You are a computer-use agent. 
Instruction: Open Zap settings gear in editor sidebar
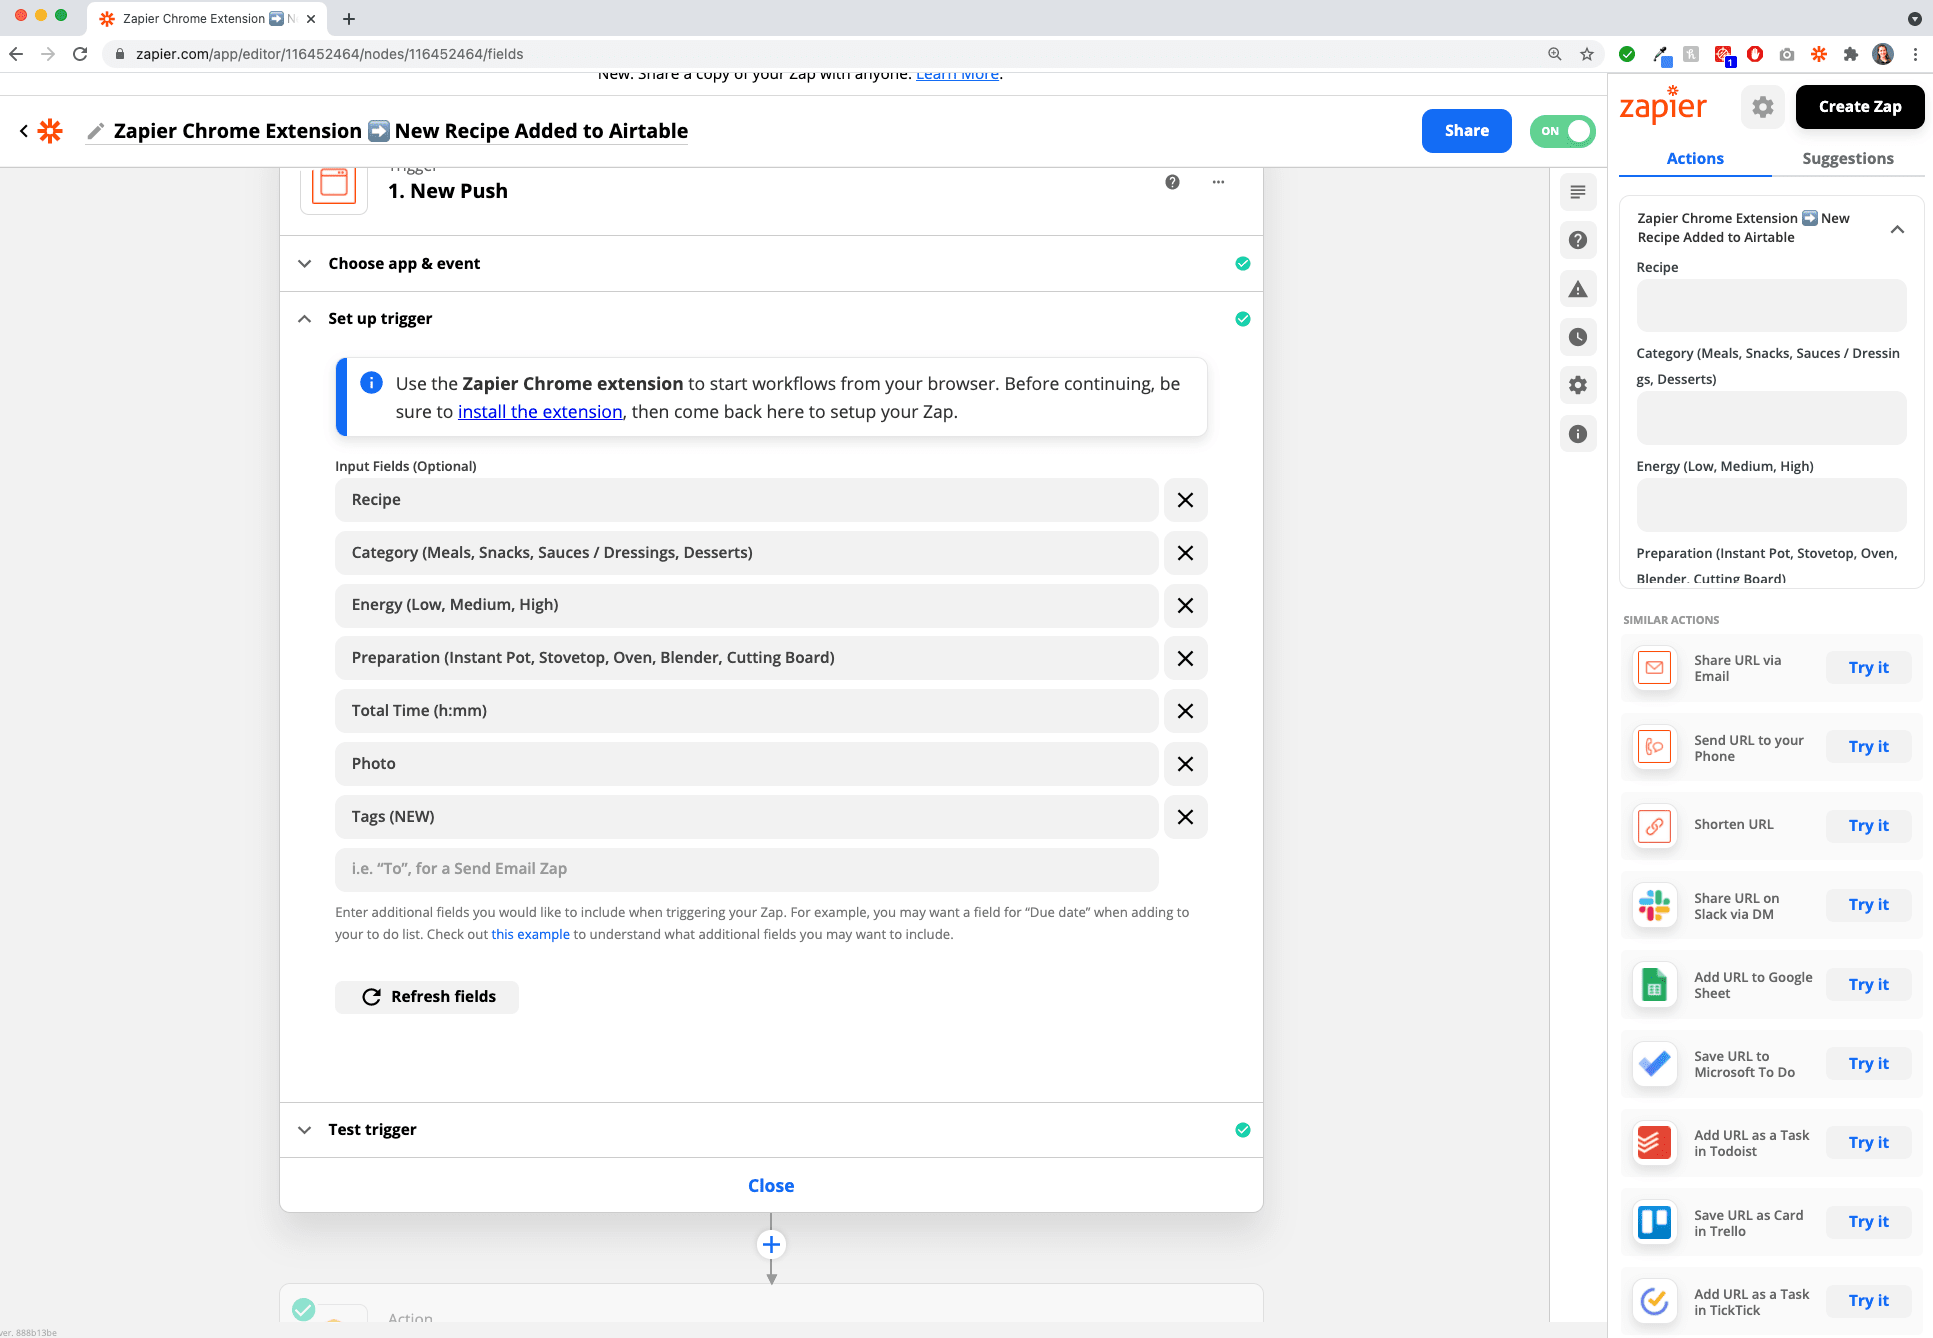pos(1577,385)
